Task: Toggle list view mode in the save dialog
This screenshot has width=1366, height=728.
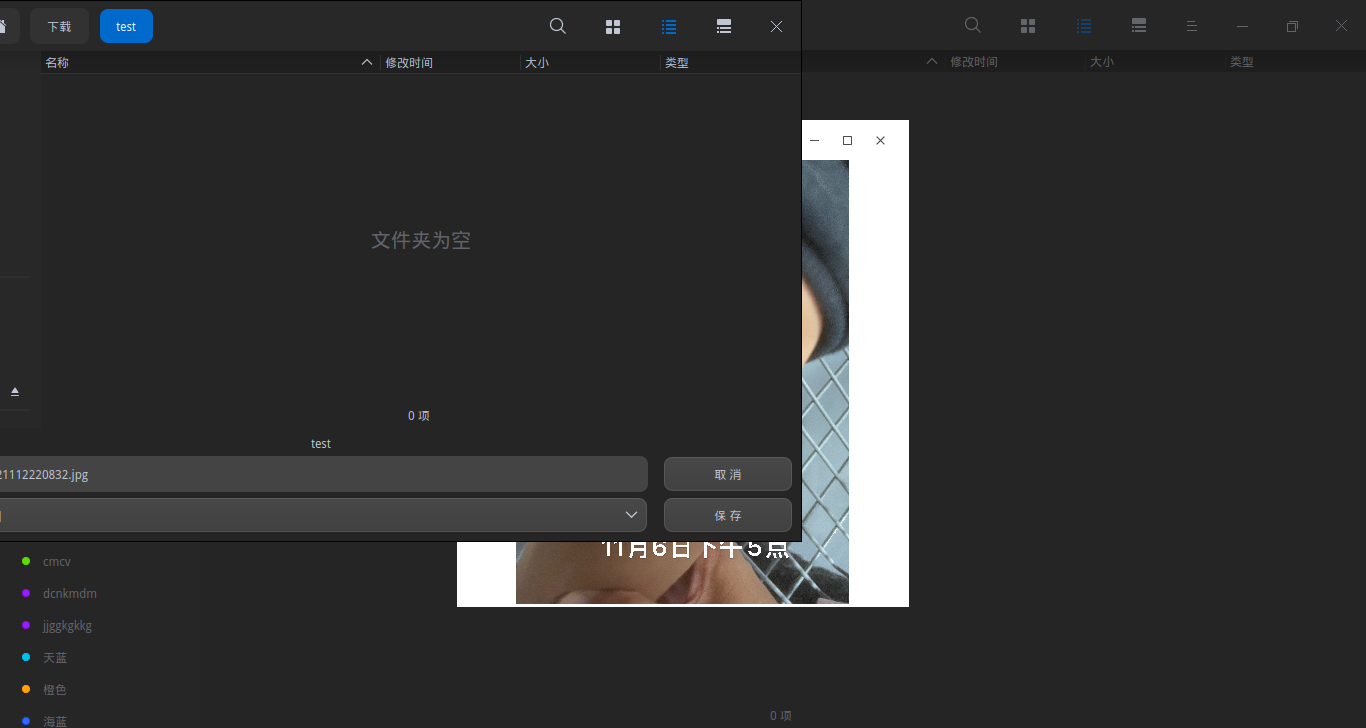Action: point(668,26)
